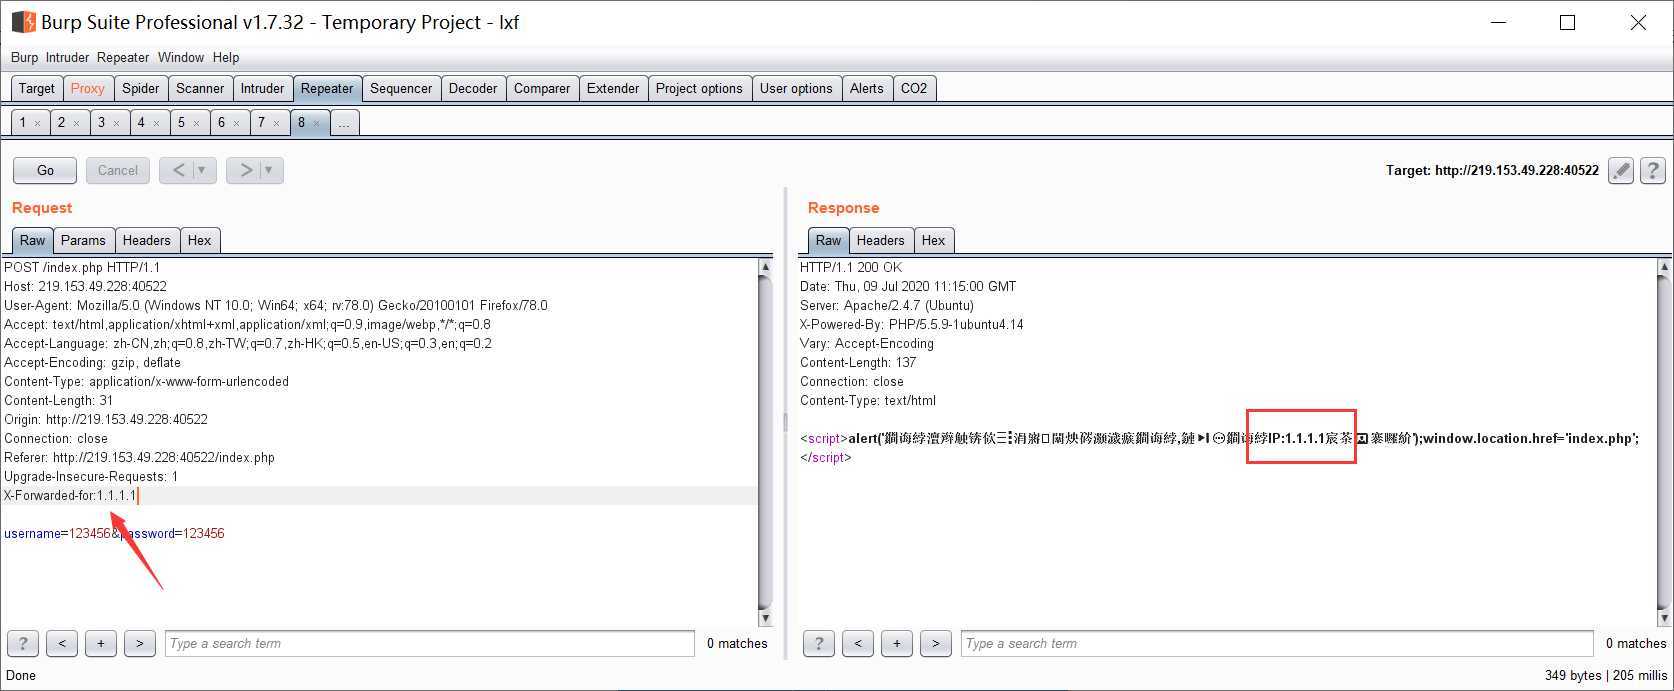
Task: Select the response Raw tab
Action: (828, 240)
